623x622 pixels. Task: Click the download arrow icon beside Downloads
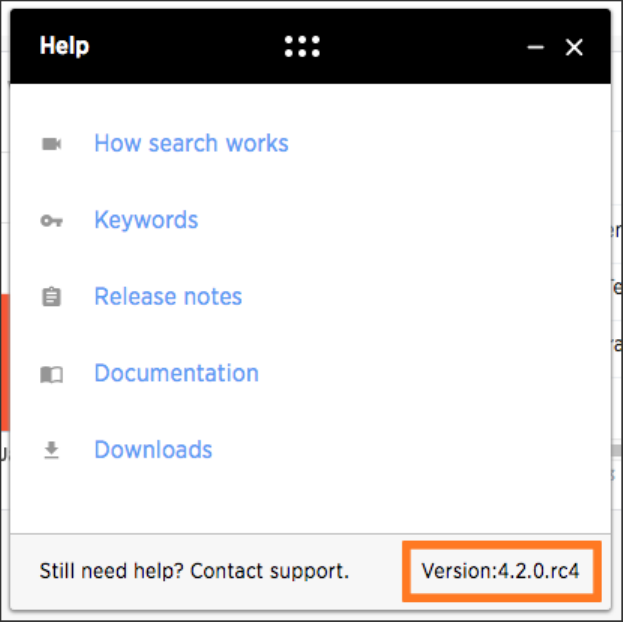click(52, 450)
